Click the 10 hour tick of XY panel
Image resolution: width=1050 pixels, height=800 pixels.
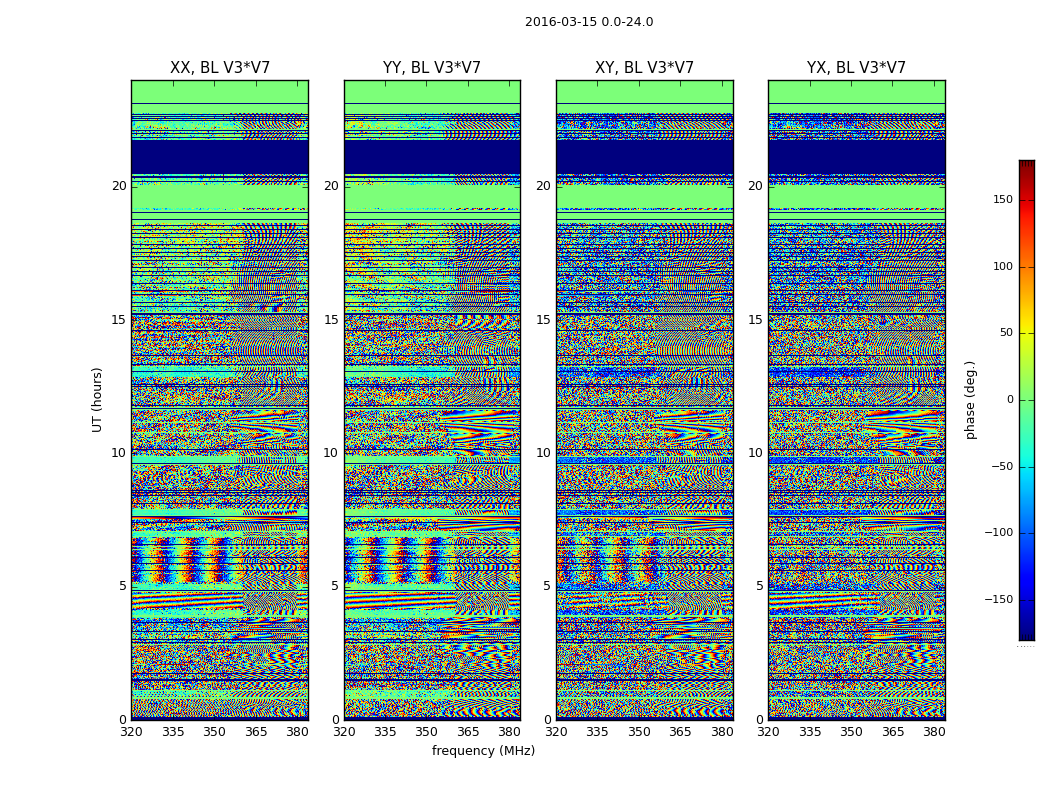coord(544,453)
